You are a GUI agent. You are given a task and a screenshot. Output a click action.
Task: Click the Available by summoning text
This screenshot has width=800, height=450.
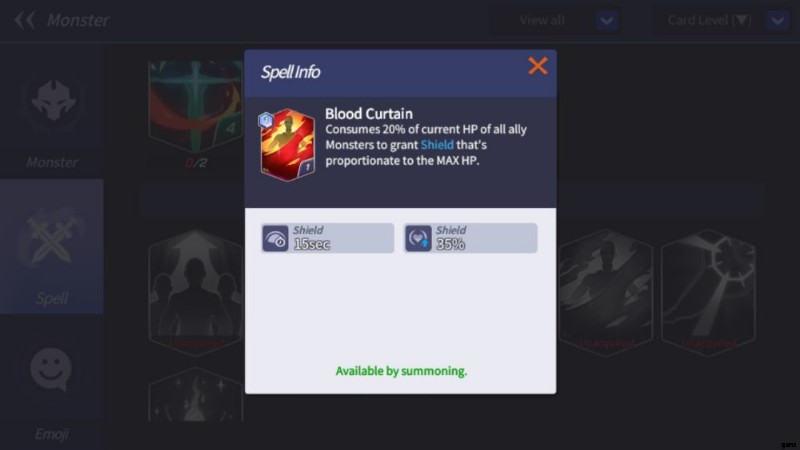coord(401,371)
